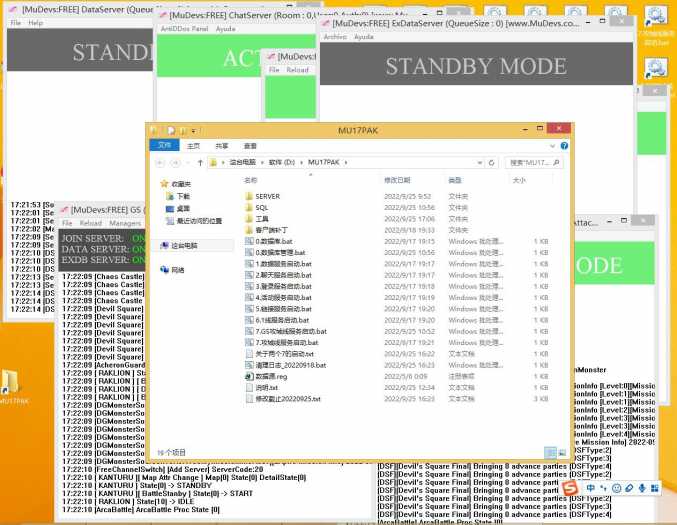Toggle Chinese/English mode 中 in IME bar
Screen dimensions: 677x525
(x=591, y=488)
